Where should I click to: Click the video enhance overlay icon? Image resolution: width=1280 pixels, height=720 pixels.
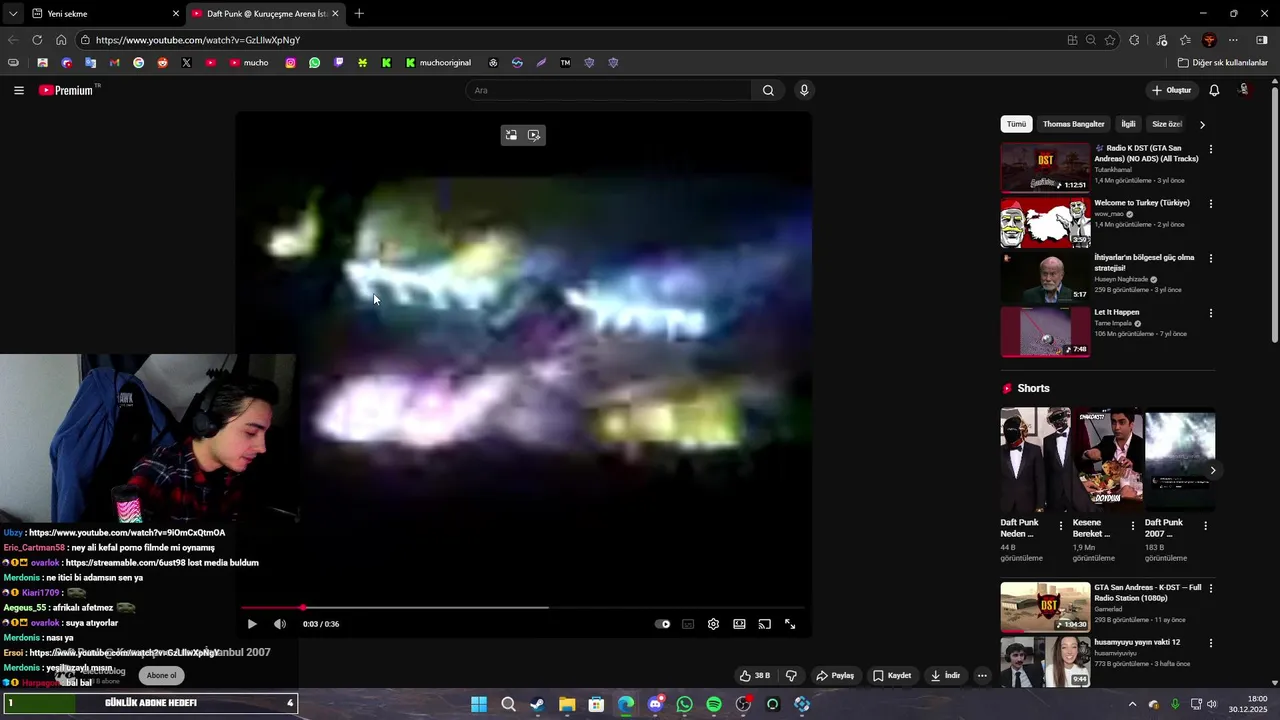click(534, 135)
